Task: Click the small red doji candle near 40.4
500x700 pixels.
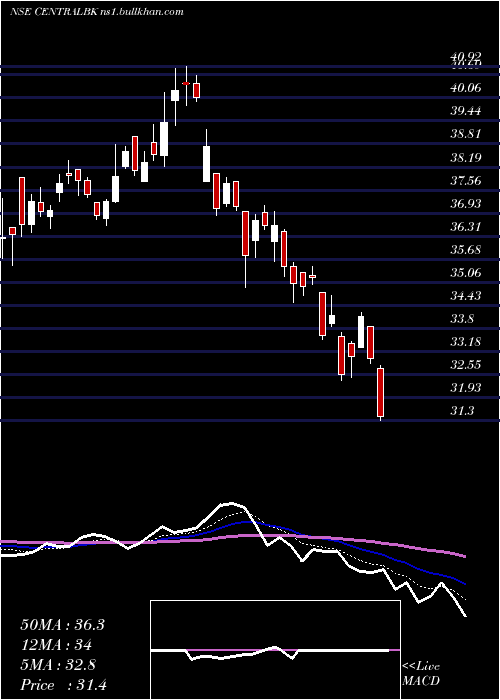Action: (186, 84)
